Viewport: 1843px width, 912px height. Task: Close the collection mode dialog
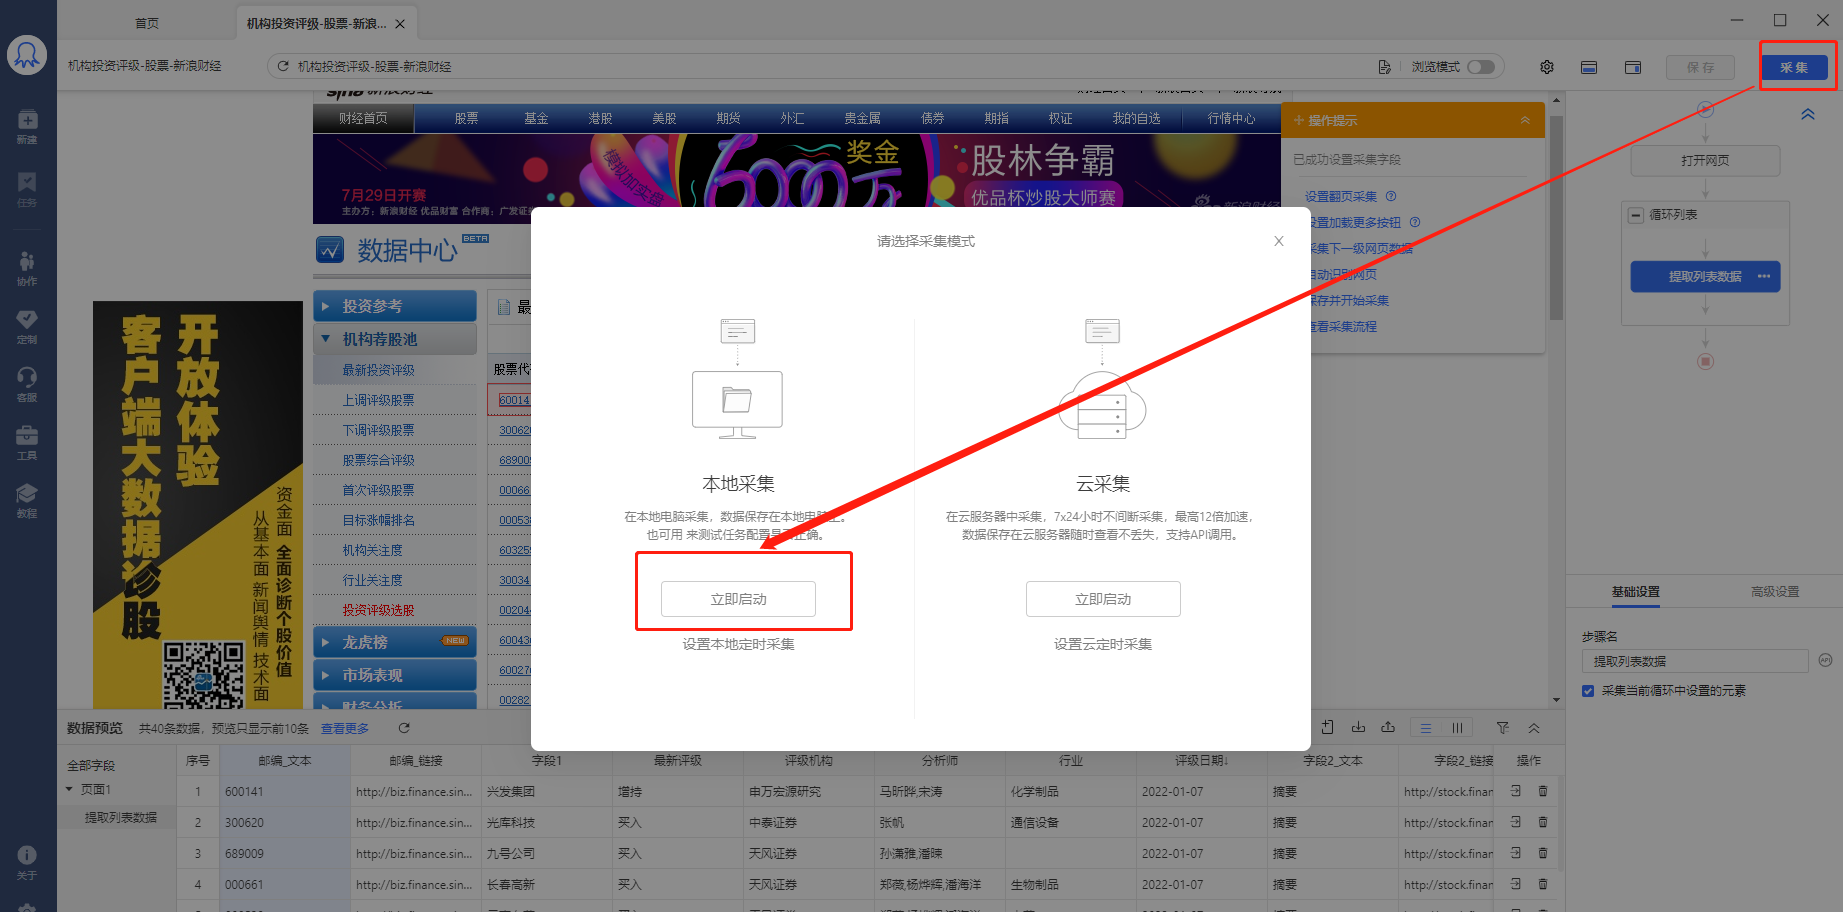click(1278, 241)
